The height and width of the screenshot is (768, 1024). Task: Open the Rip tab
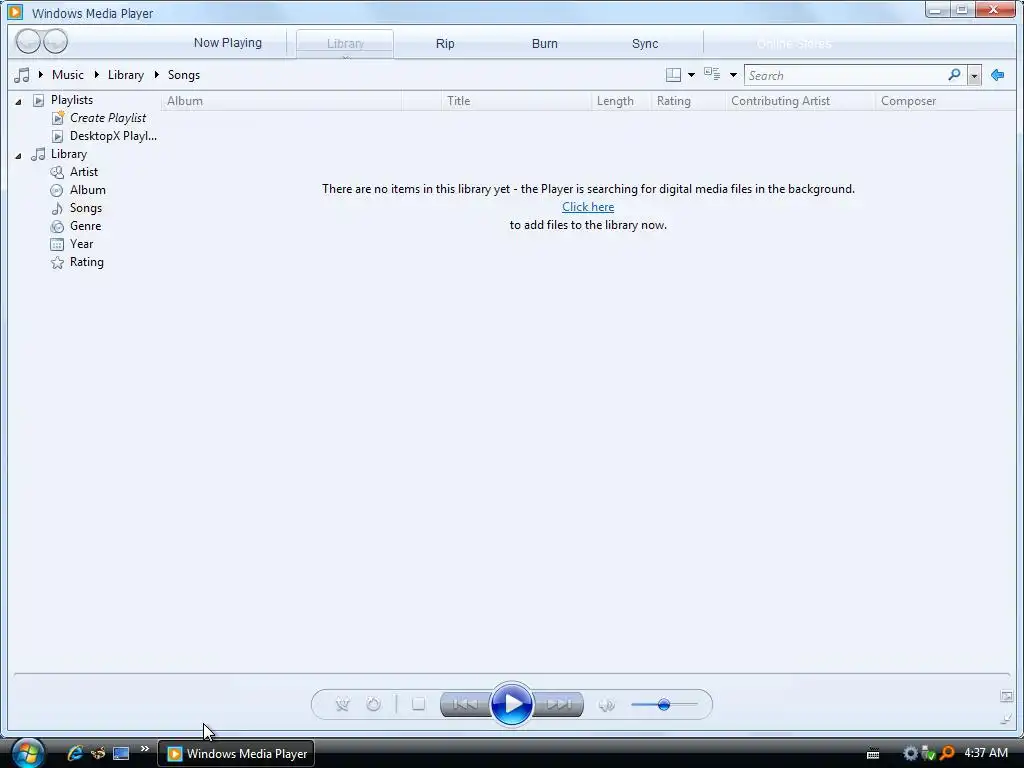click(x=445, y=44)
